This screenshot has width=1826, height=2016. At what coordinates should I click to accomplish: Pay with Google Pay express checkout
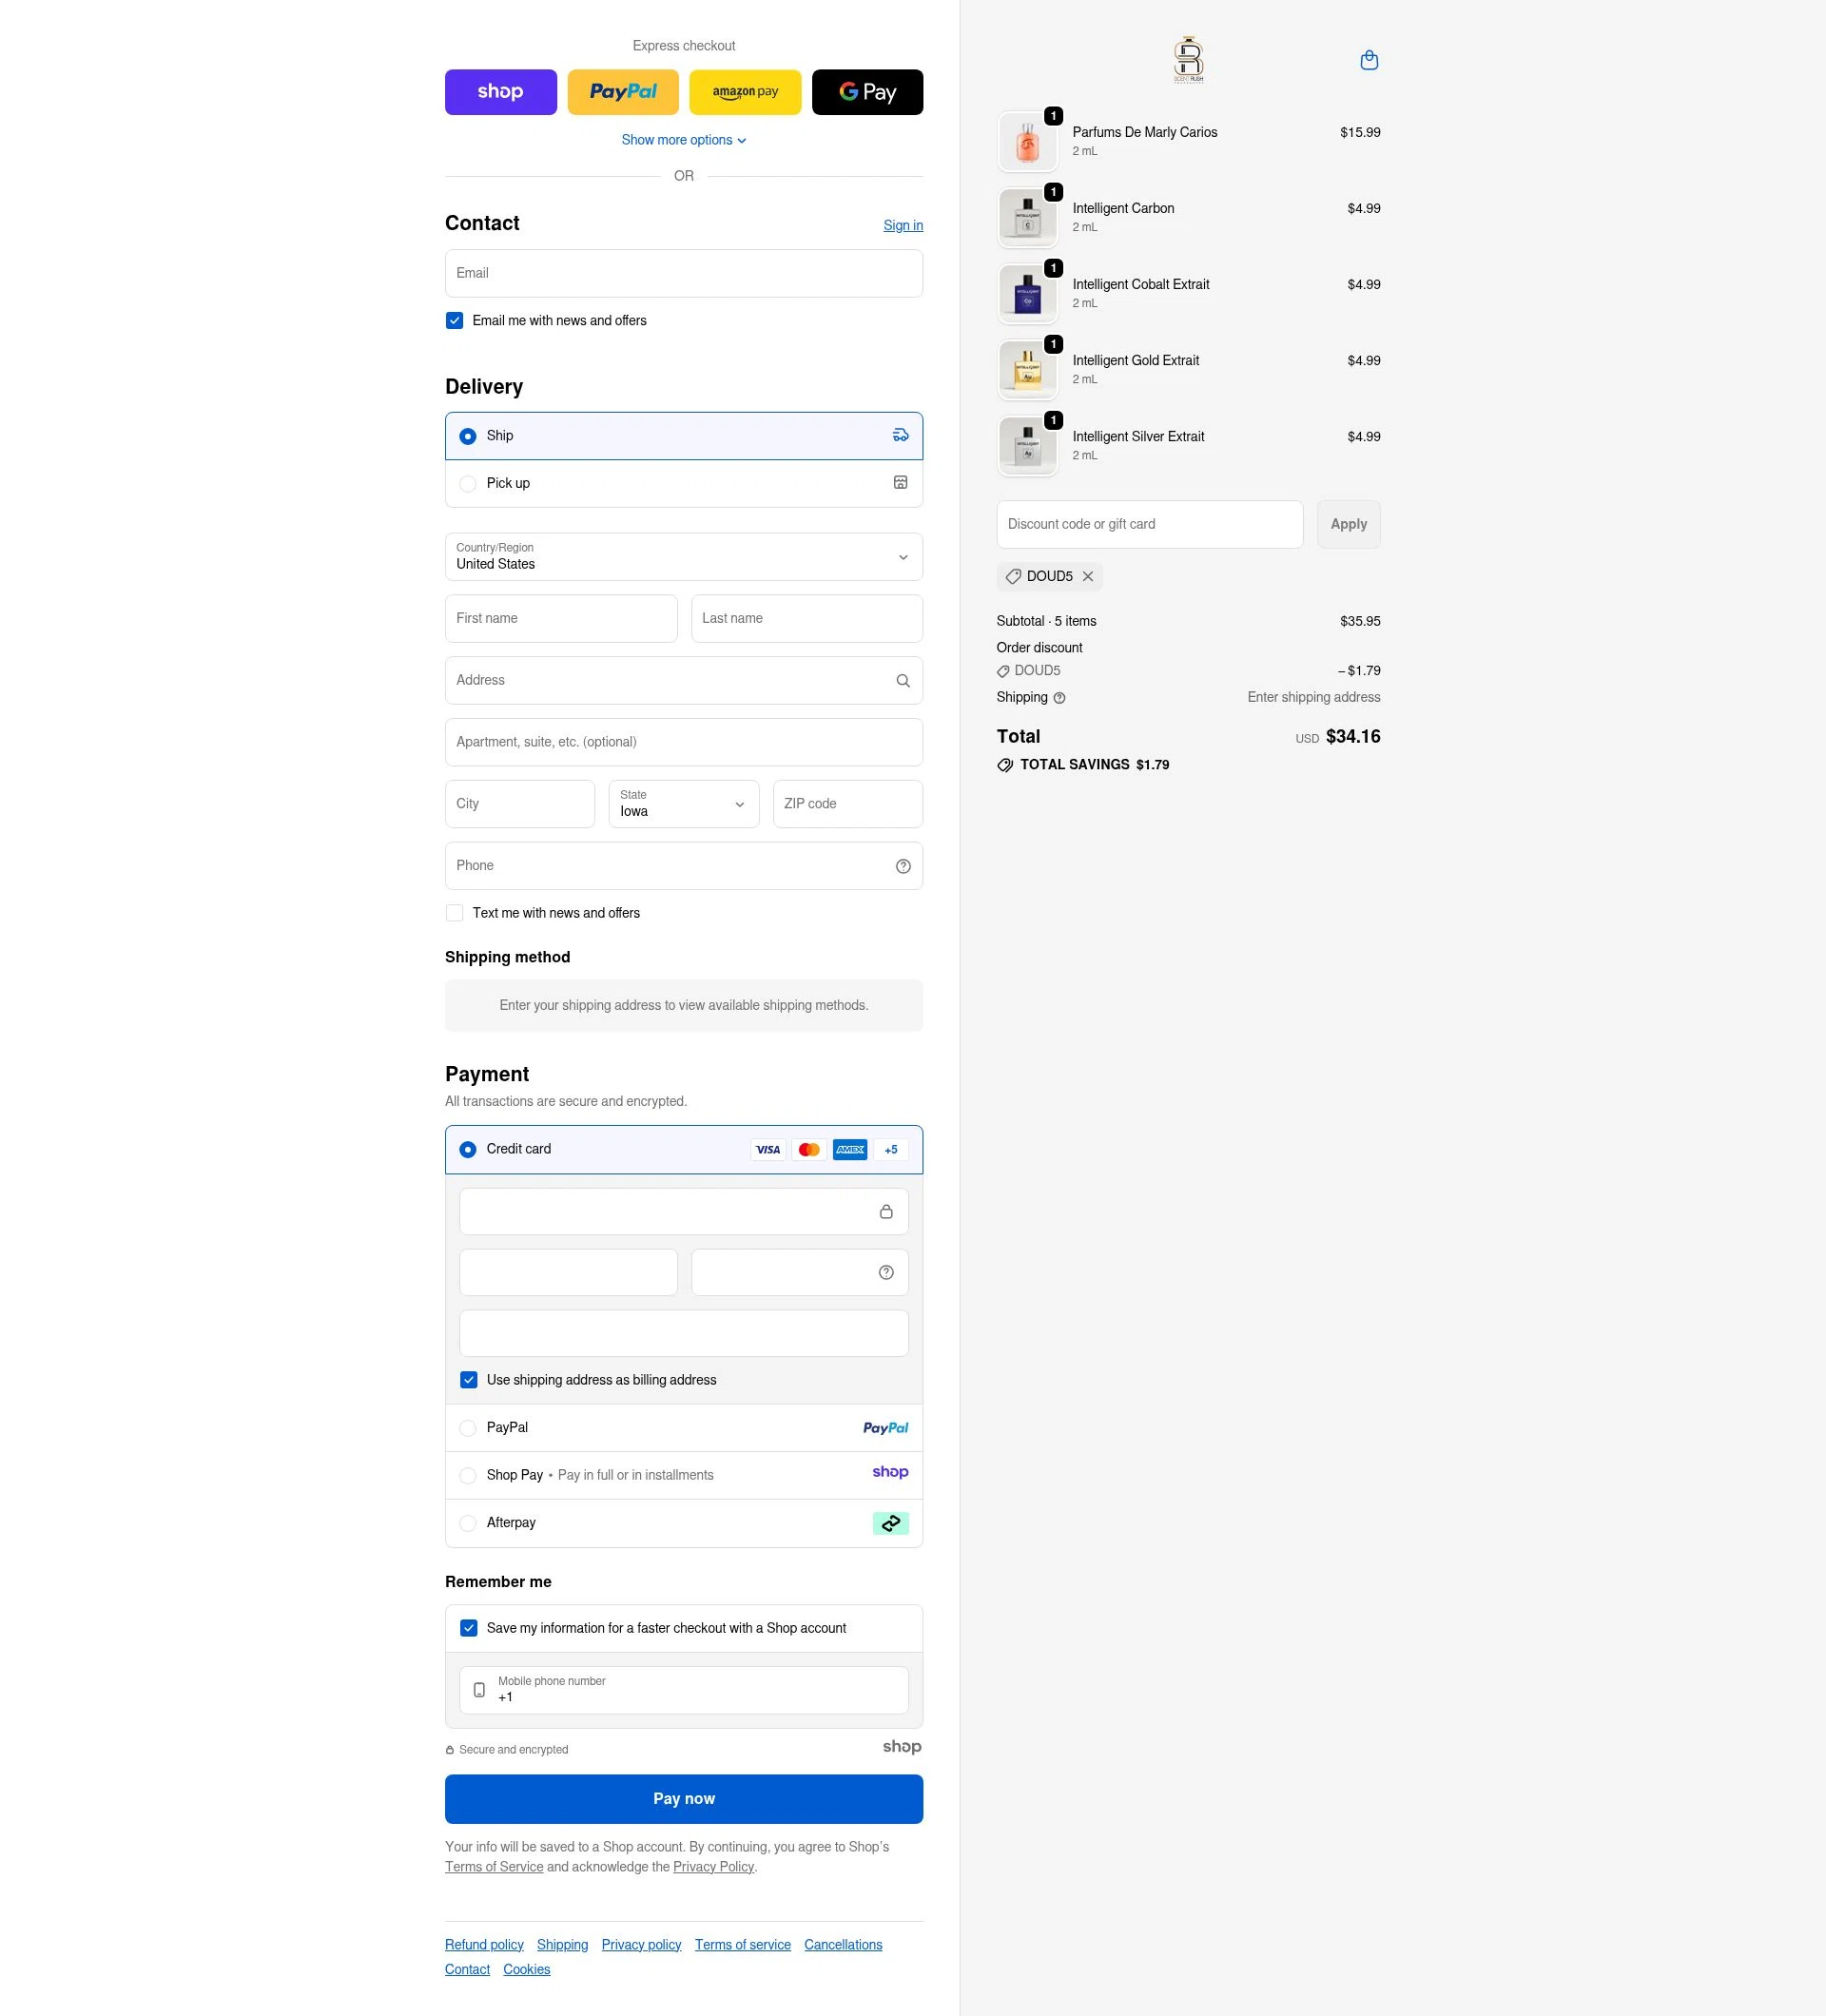point(867,91)
